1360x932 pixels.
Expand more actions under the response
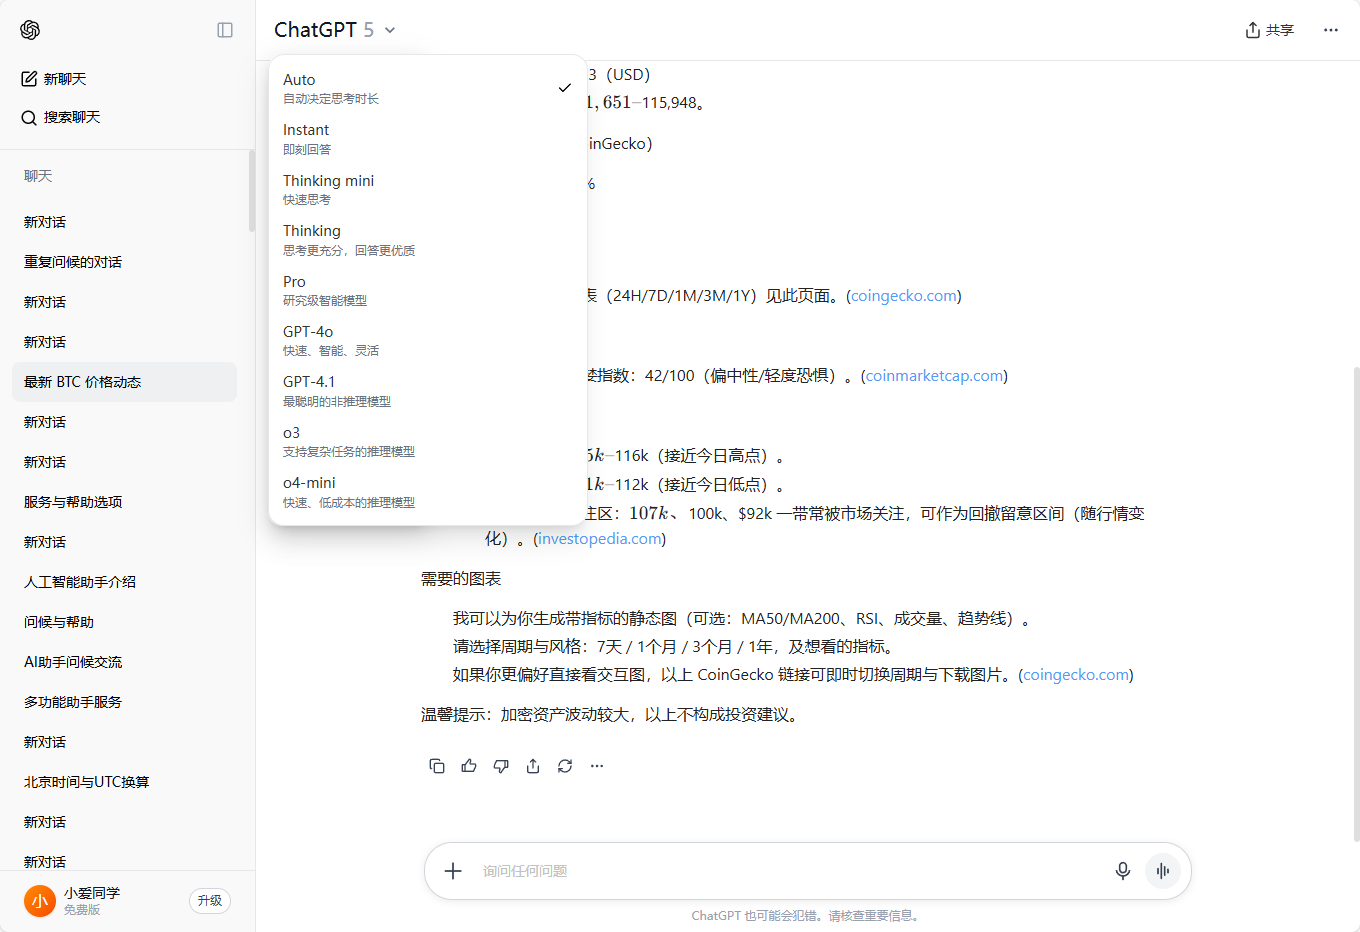tap(597, 766)
